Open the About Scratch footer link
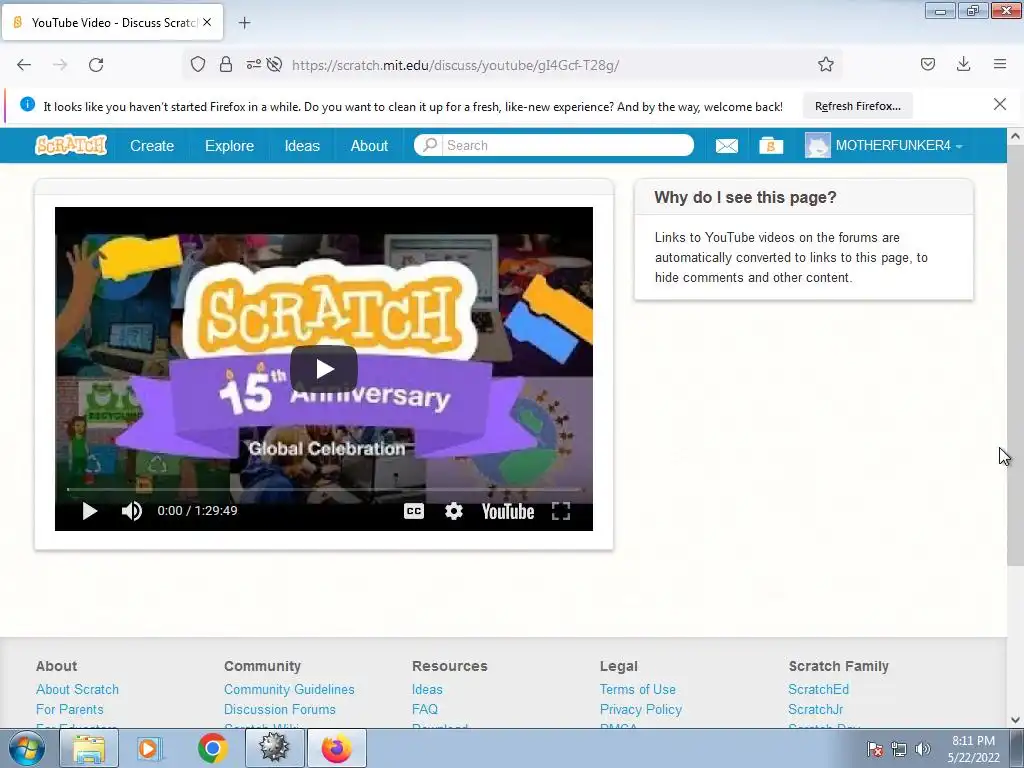This screenshot has width=1024, height=768. click(77, 690)
